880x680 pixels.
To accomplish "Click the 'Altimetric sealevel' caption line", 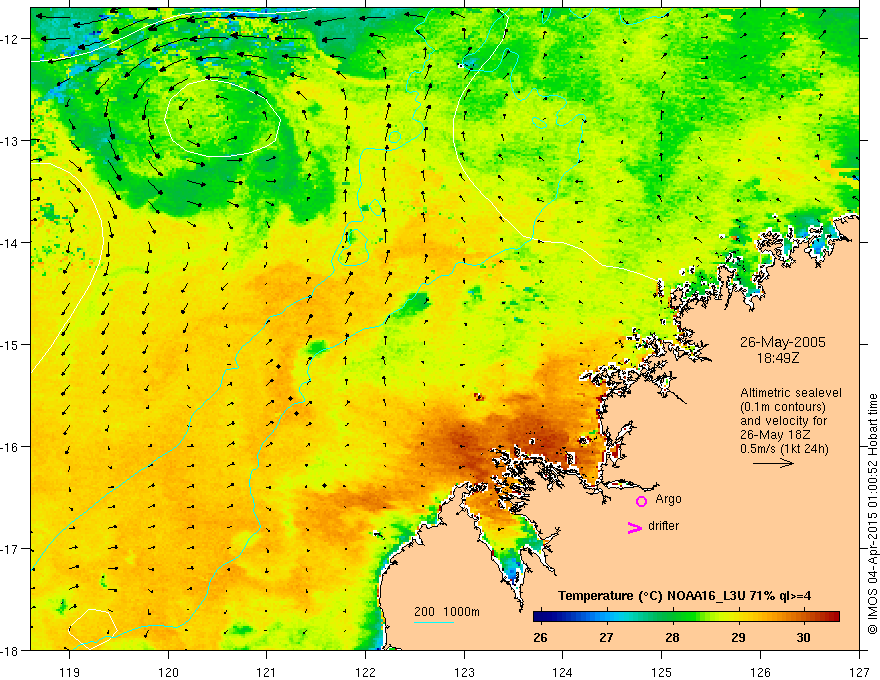I will [x=791, y=393].
